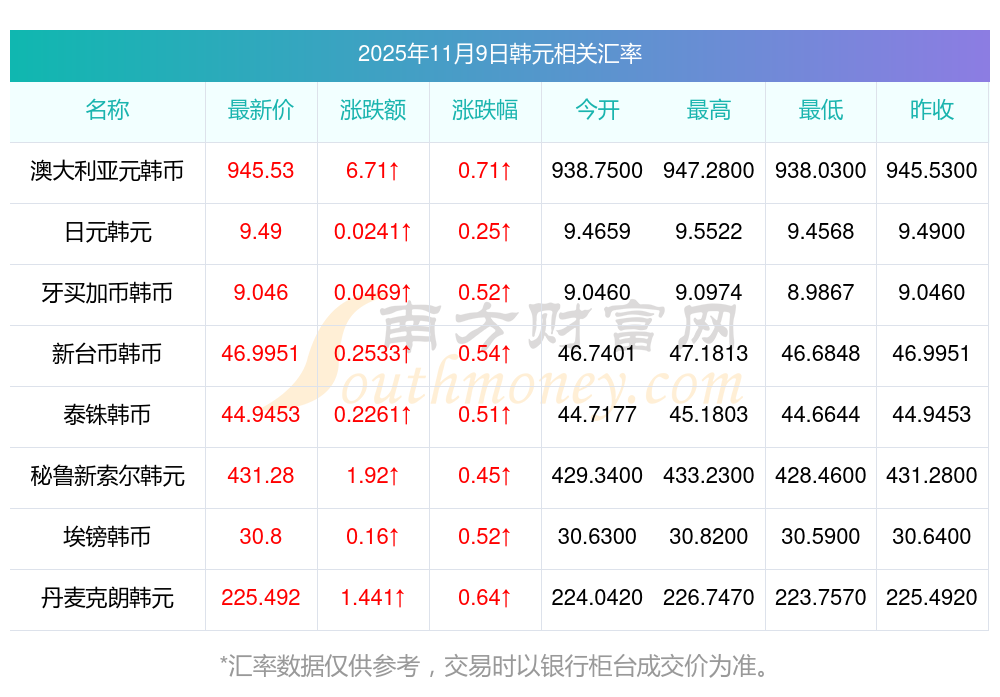Select the 最高 column header
The height and width of the screenshot is (697, 1000).
tap(709, 110)
